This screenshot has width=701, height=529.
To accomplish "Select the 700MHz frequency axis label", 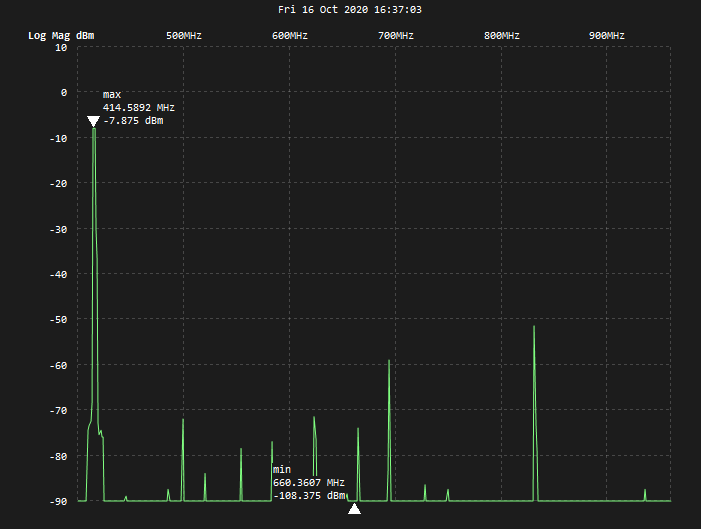I will (396, 36).
